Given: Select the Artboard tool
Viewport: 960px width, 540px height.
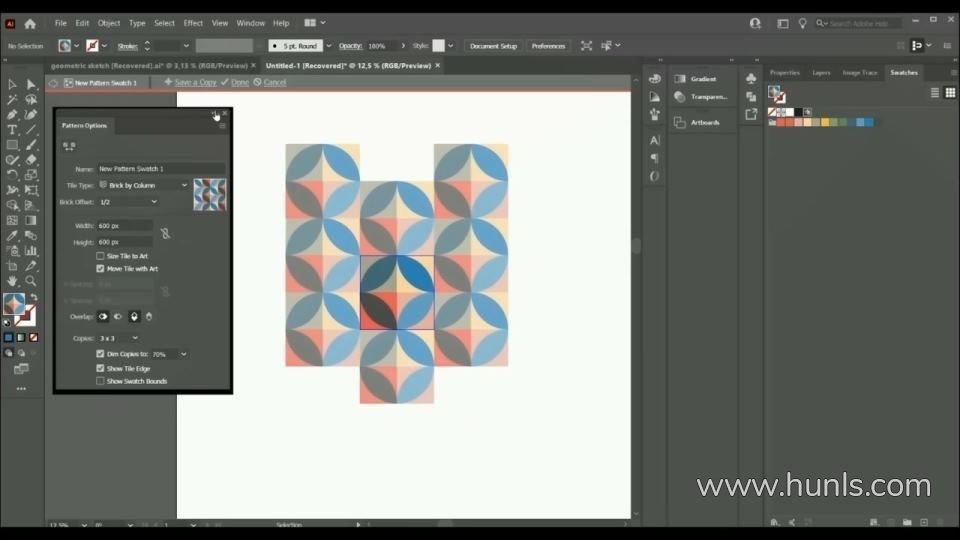Looking at the screenshot, I should [x=12, y=266].
